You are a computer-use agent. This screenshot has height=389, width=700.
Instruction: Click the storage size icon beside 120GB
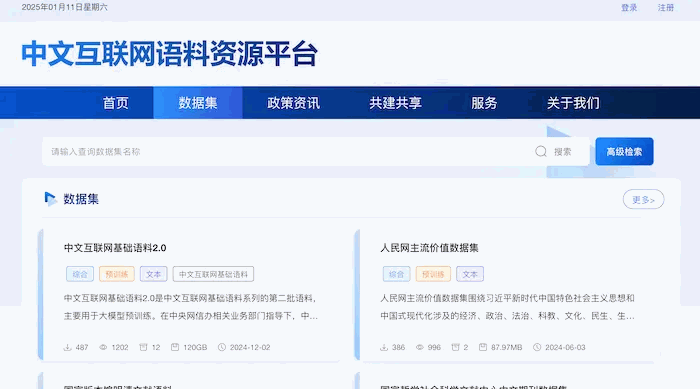click(175, 347)
